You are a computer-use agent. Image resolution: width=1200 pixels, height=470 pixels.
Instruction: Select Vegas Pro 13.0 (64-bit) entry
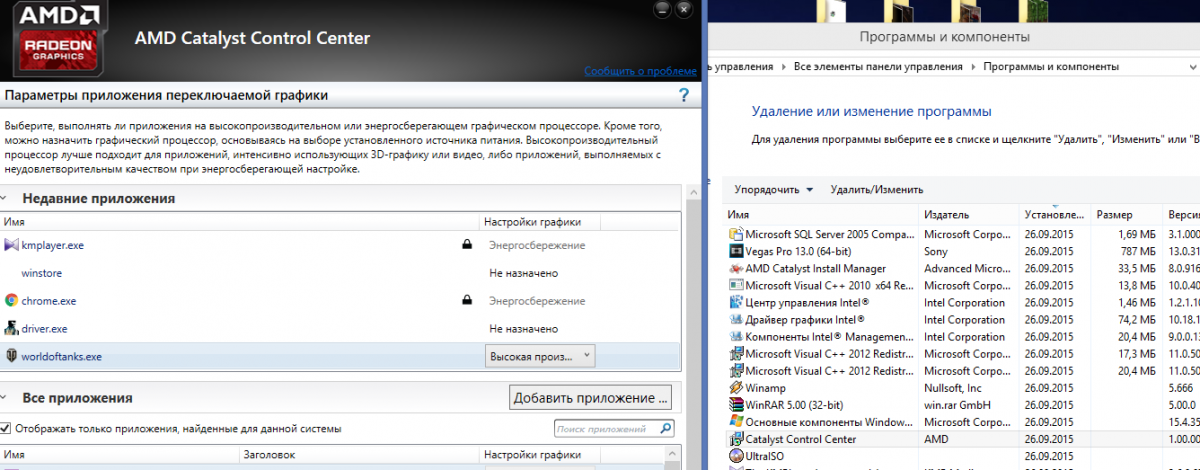(x=962, y=251)
